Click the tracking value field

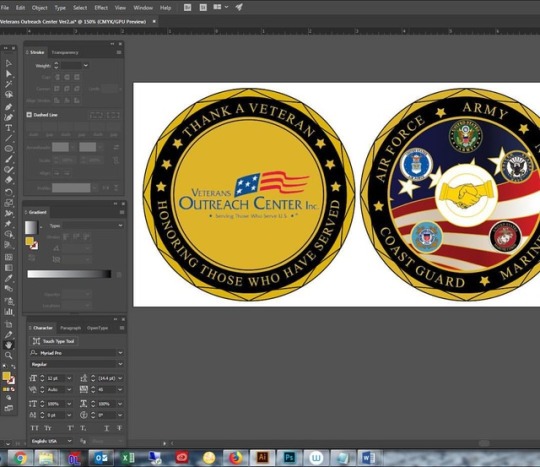107,390
